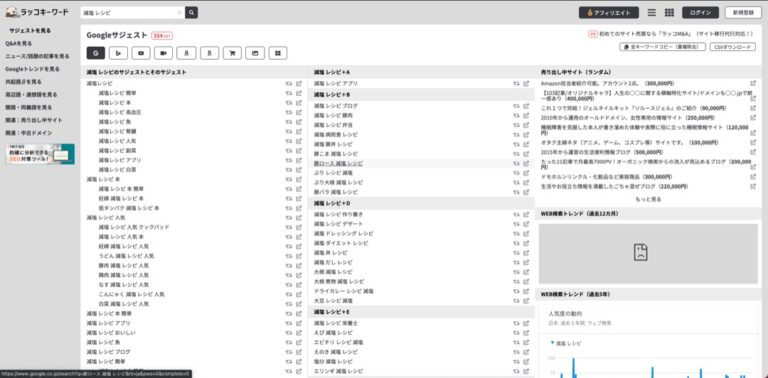Screen dimensions: 768x378
Task: Open the hamburger menu icon
Action: (x=651, y=13)
